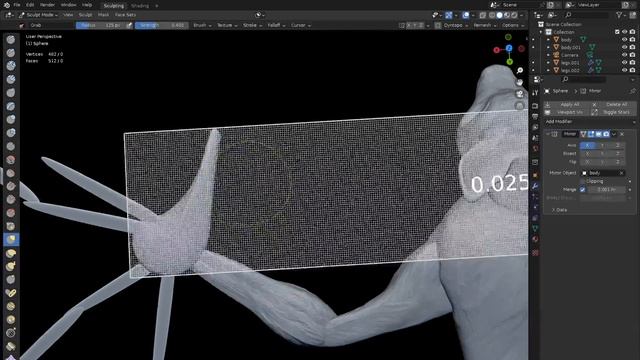Open the Cursor dropdown
This screenshot has height=360, width=640.
[x=301, y=25]
